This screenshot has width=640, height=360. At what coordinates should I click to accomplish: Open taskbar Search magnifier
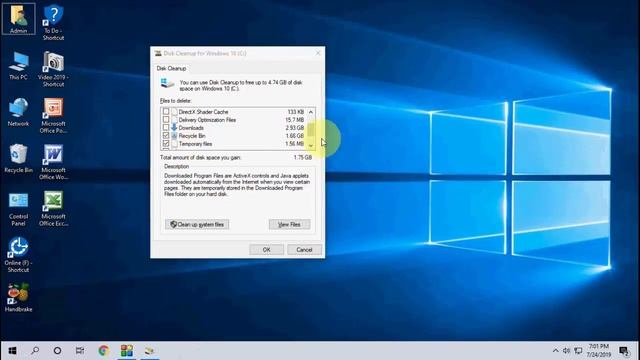pos(35,351)
